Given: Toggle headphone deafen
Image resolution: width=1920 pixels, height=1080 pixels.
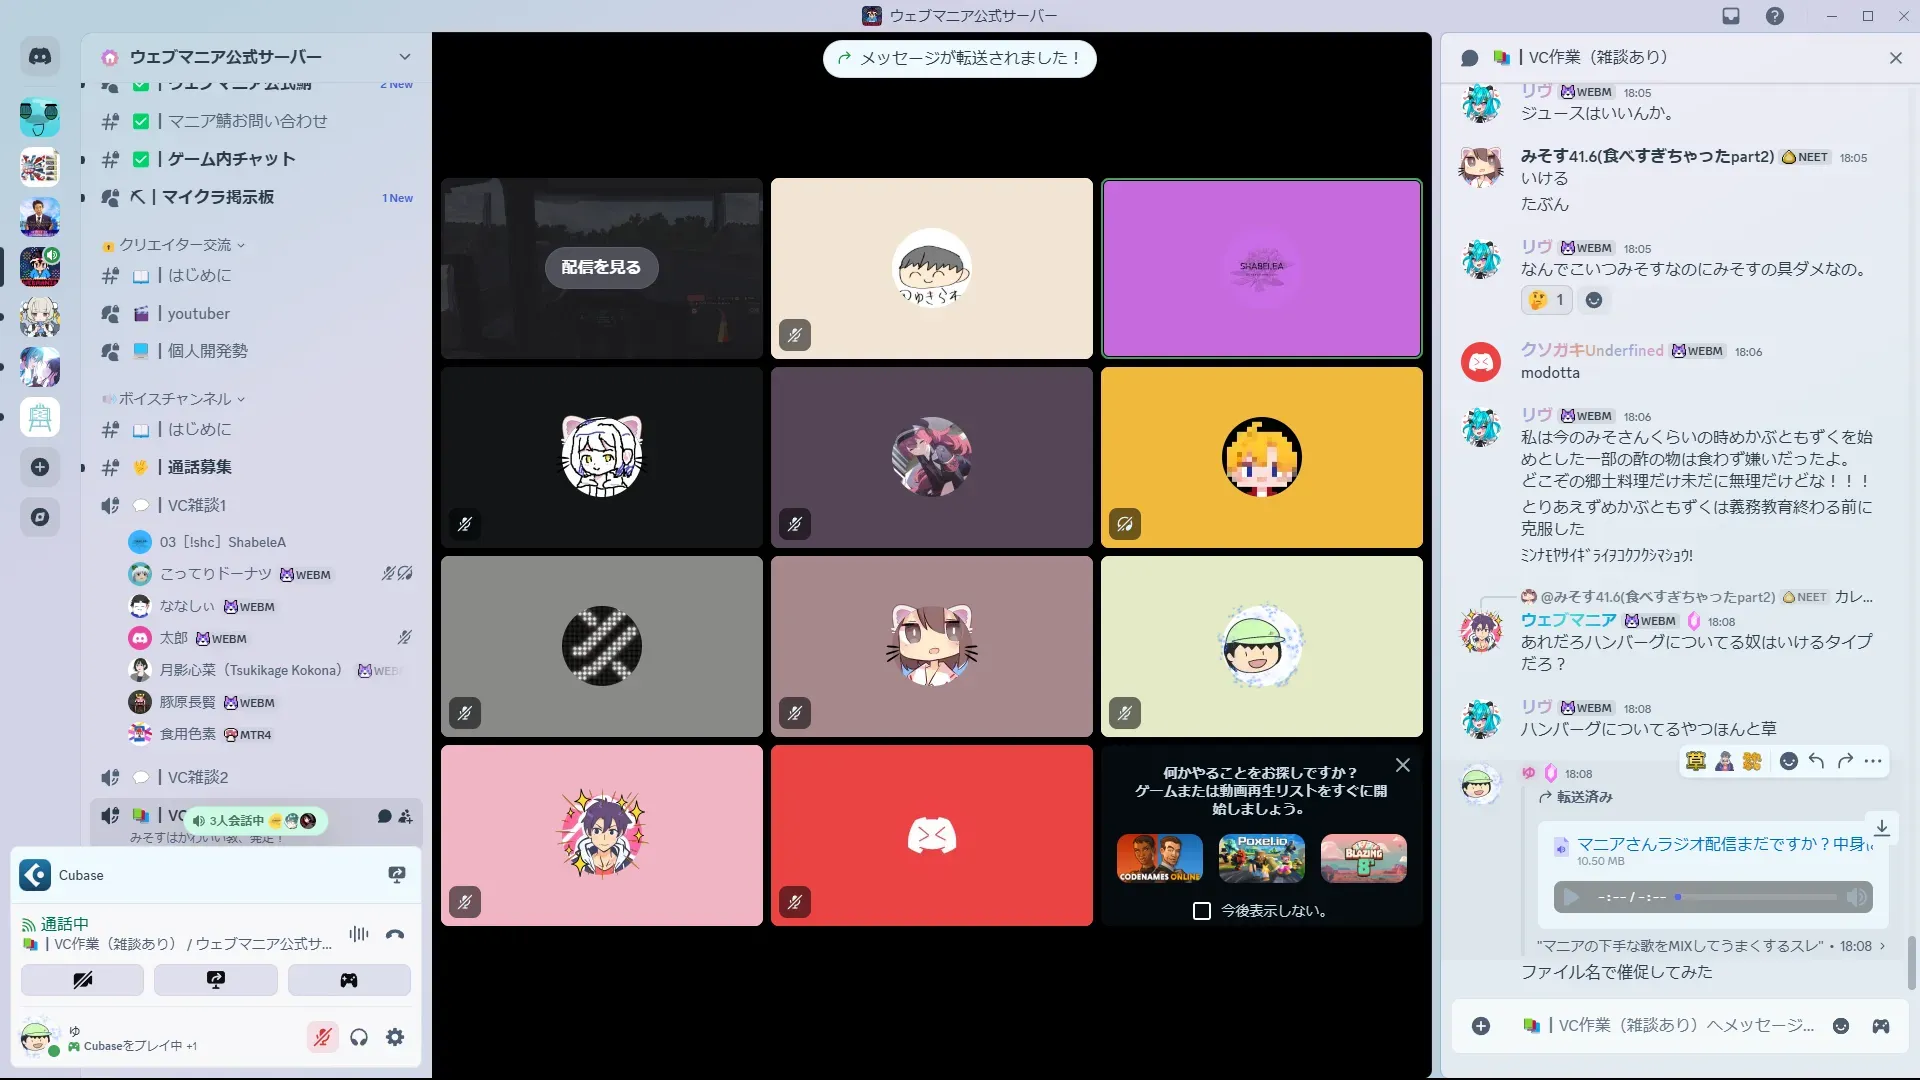Looking at the screenshot, I should (x=359, y=1037).
